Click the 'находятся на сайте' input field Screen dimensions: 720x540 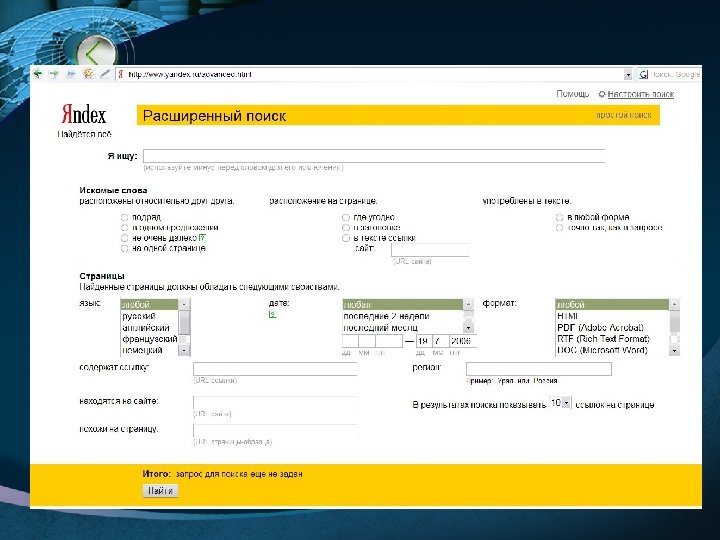click(275, 402)
